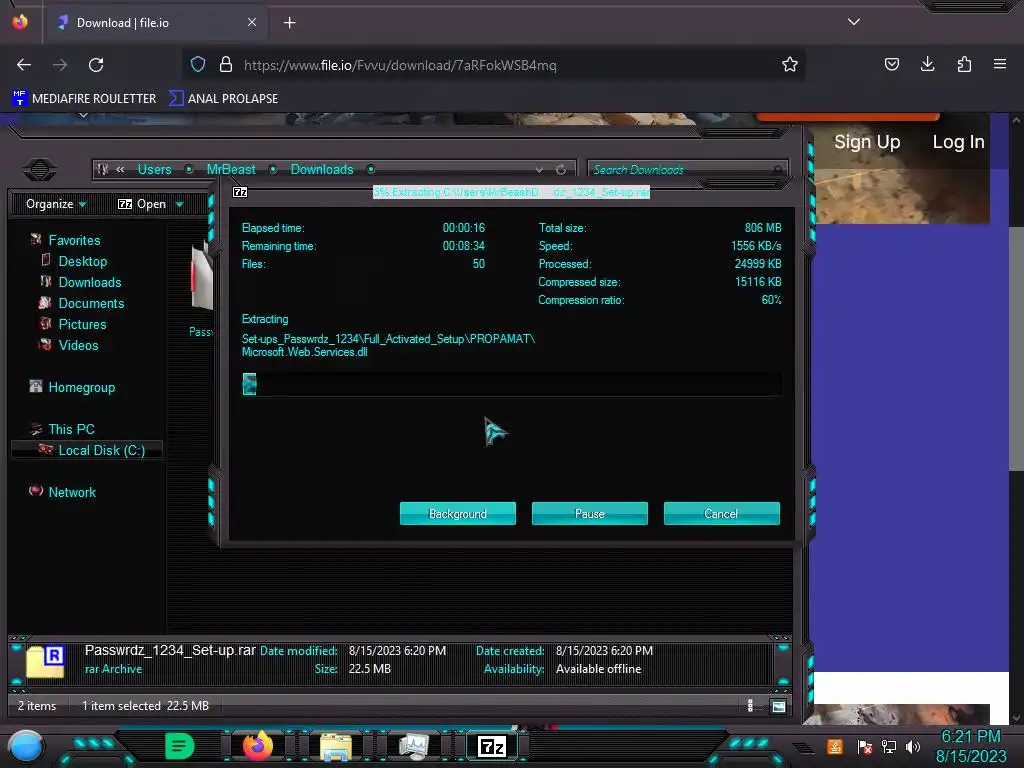This screenshot has height=768, width=1024.
Task: Select the Download | file.io tab
Action: (157, 23)
